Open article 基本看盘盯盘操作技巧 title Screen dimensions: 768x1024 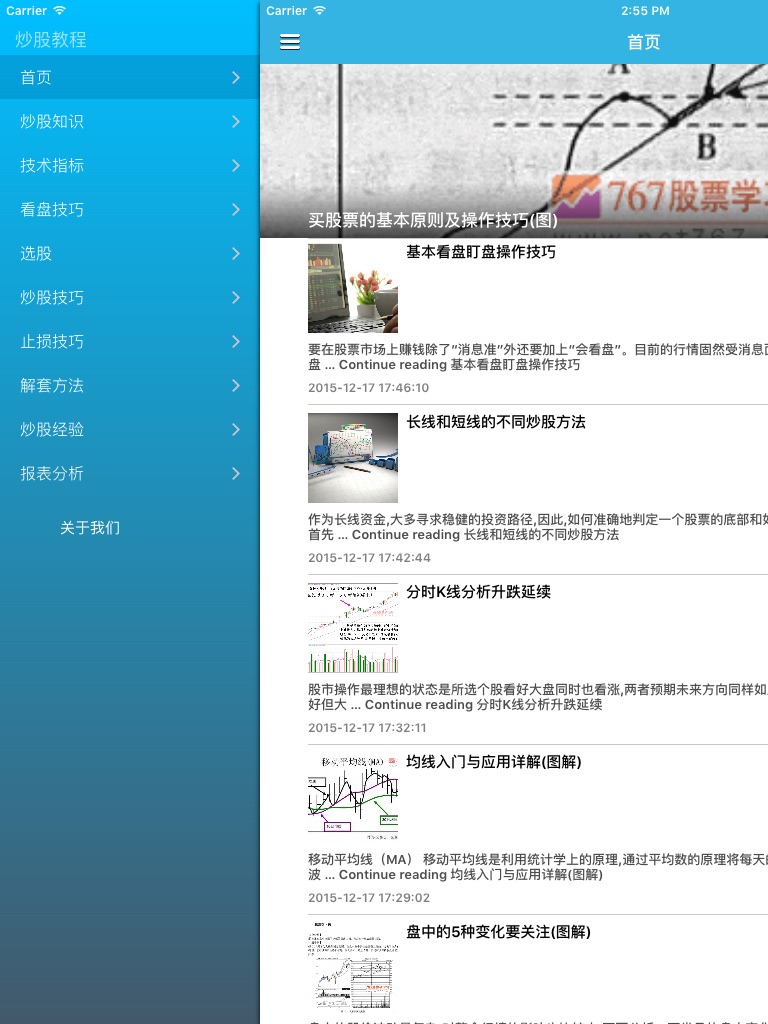[481, 252]
